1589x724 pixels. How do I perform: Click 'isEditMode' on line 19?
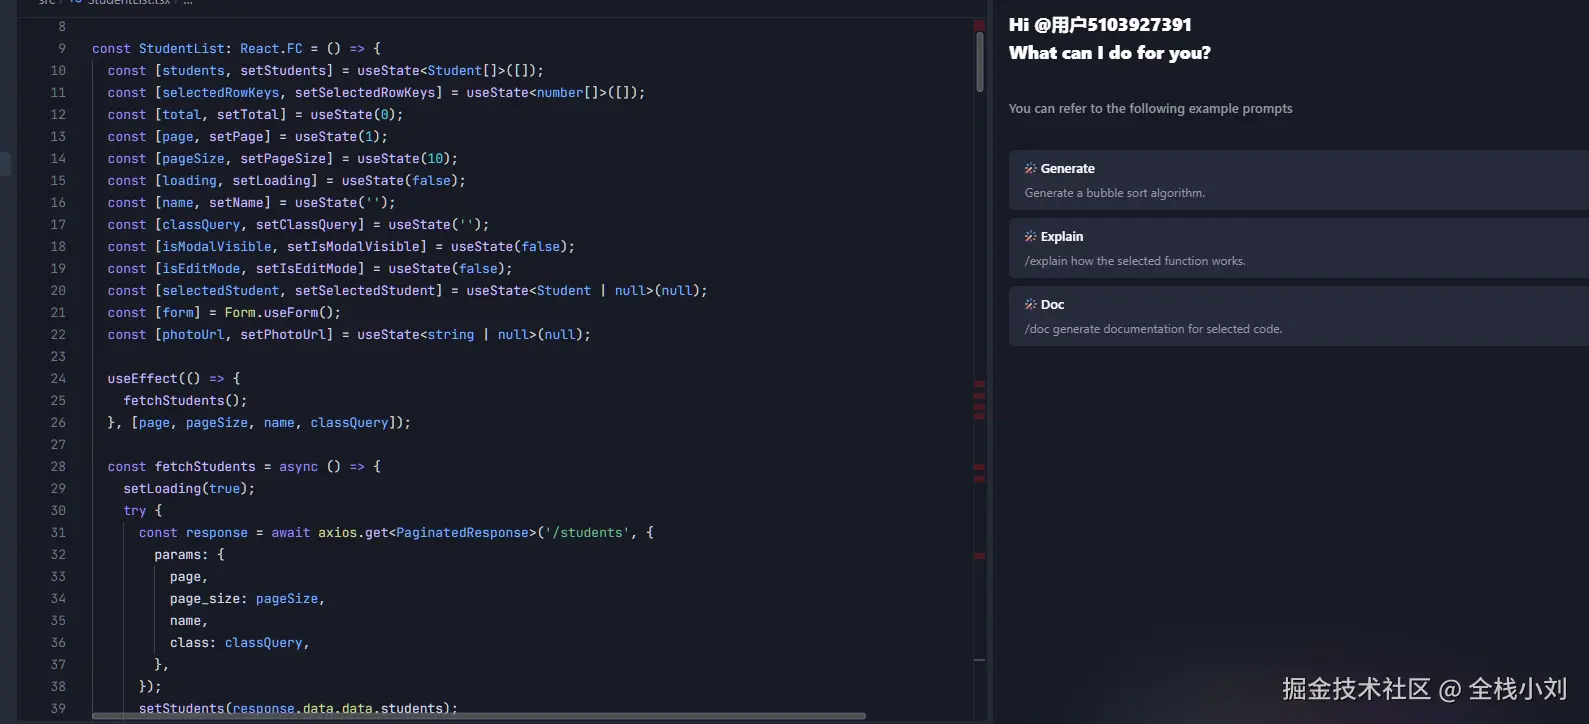coord(201,268)
